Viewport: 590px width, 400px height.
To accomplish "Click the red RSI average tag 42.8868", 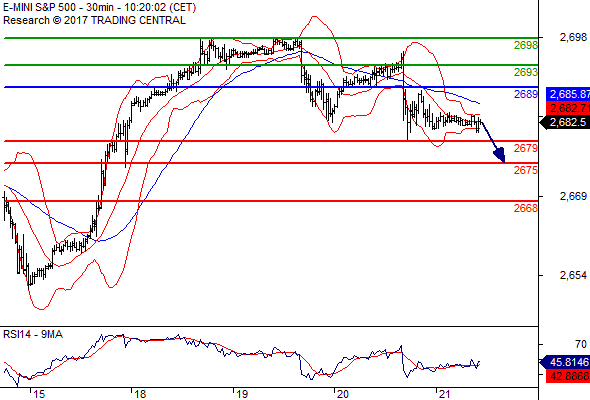I will click(x=568, y=376).
